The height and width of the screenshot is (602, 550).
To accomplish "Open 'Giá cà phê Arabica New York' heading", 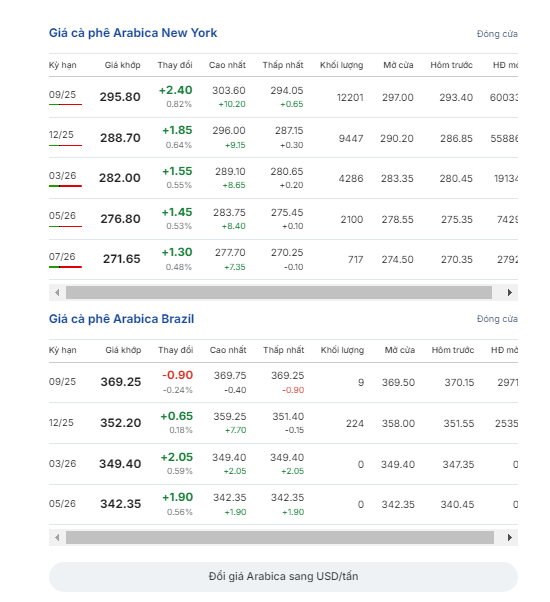I will (x=133, y=33).
